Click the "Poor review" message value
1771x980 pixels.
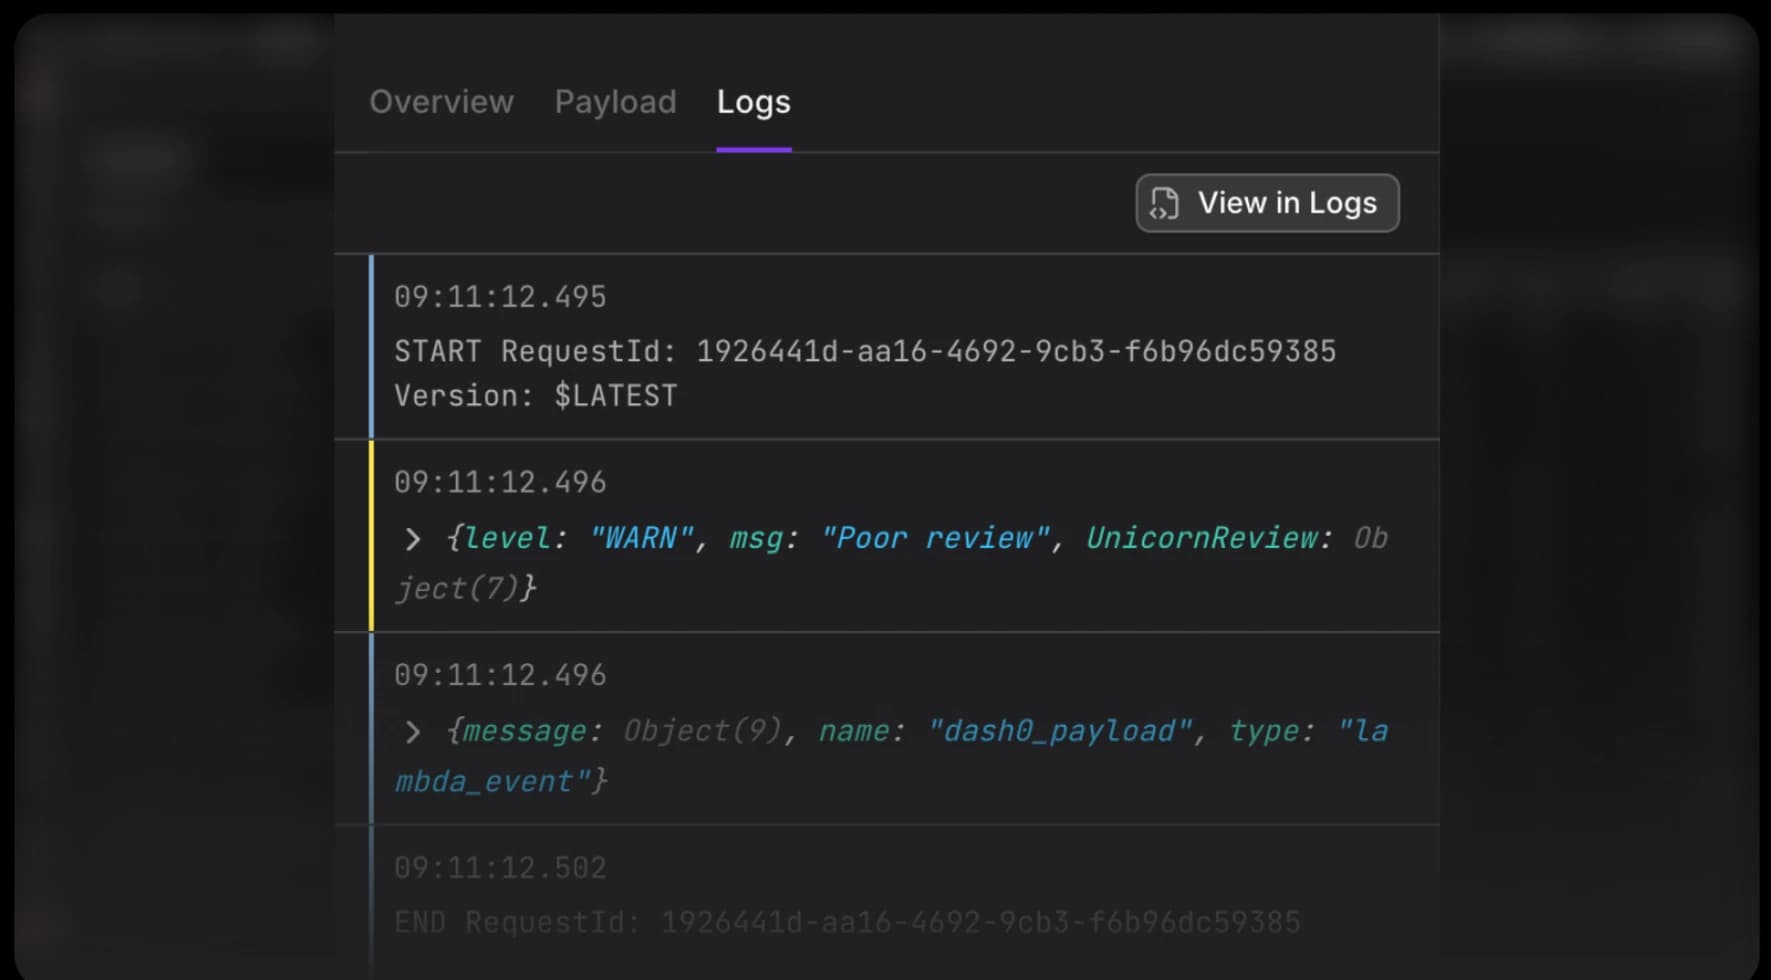[x=935, y=538]
